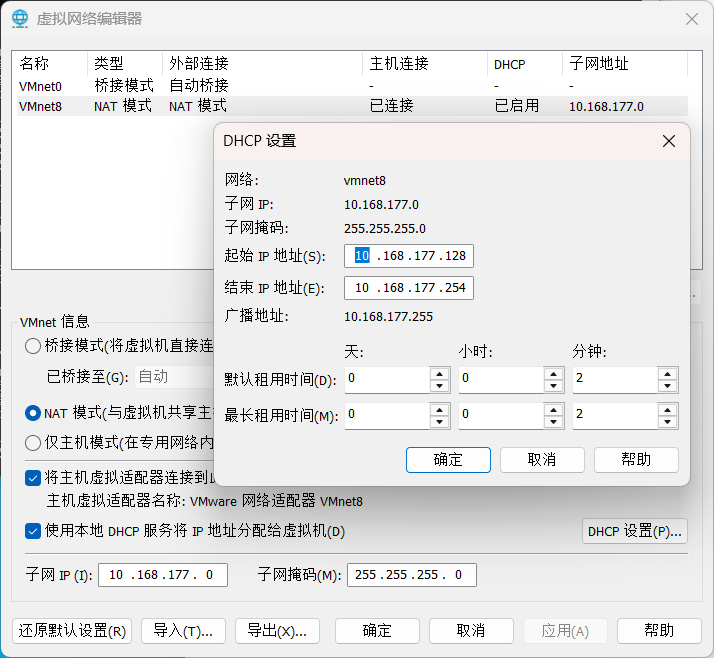Click 确定 in the DHCP 设置 dialog

(x=448, y=460)
